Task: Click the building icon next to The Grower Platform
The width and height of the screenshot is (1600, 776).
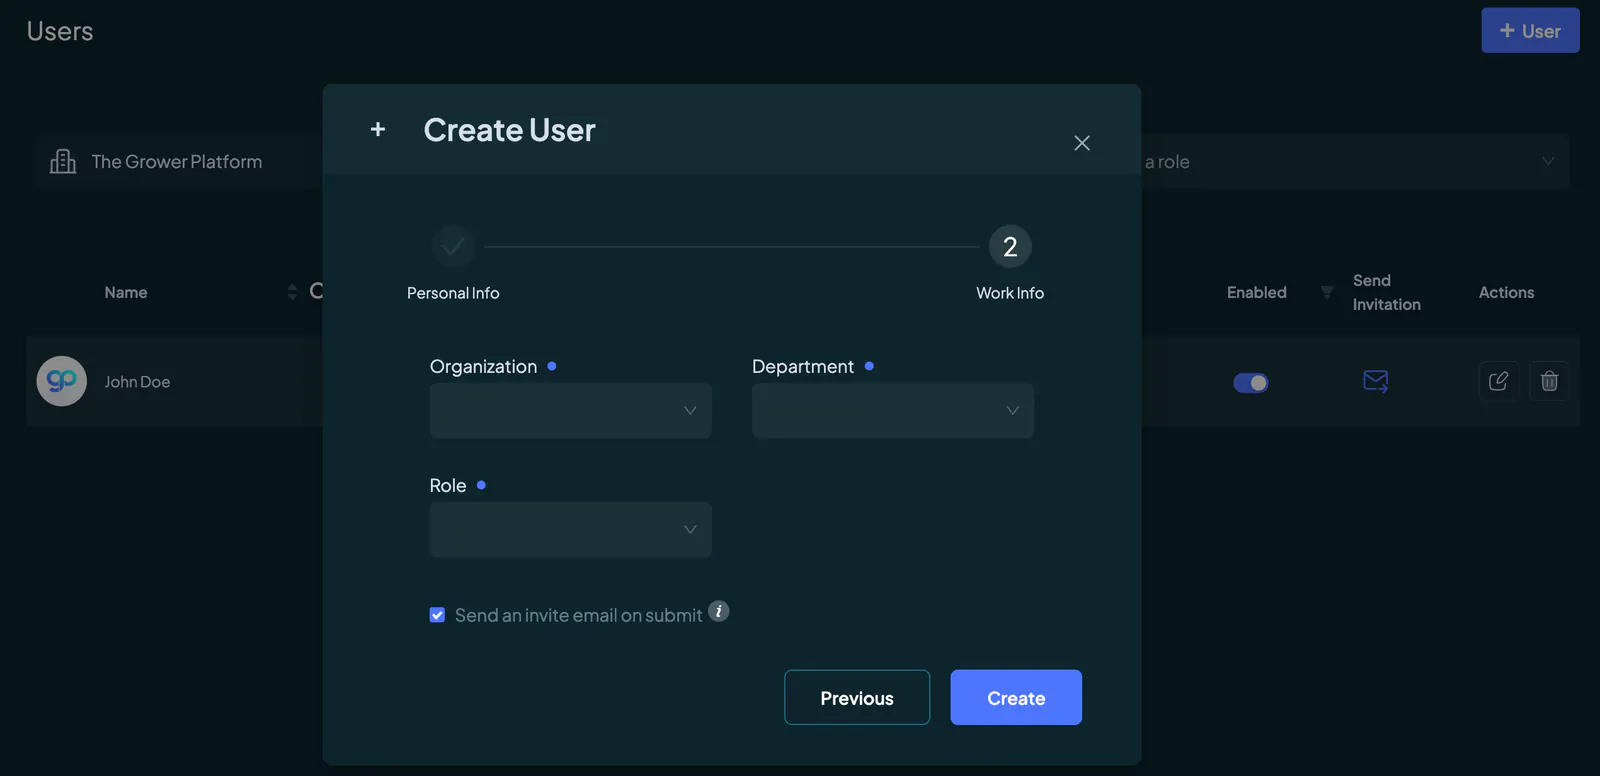Action: [x=63, y=161]
